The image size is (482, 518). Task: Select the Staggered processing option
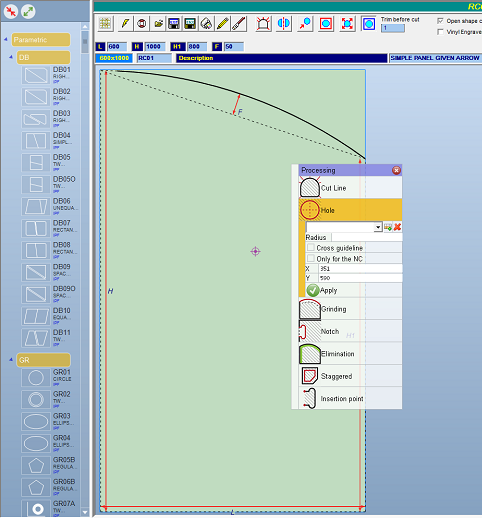pos(350,376)
